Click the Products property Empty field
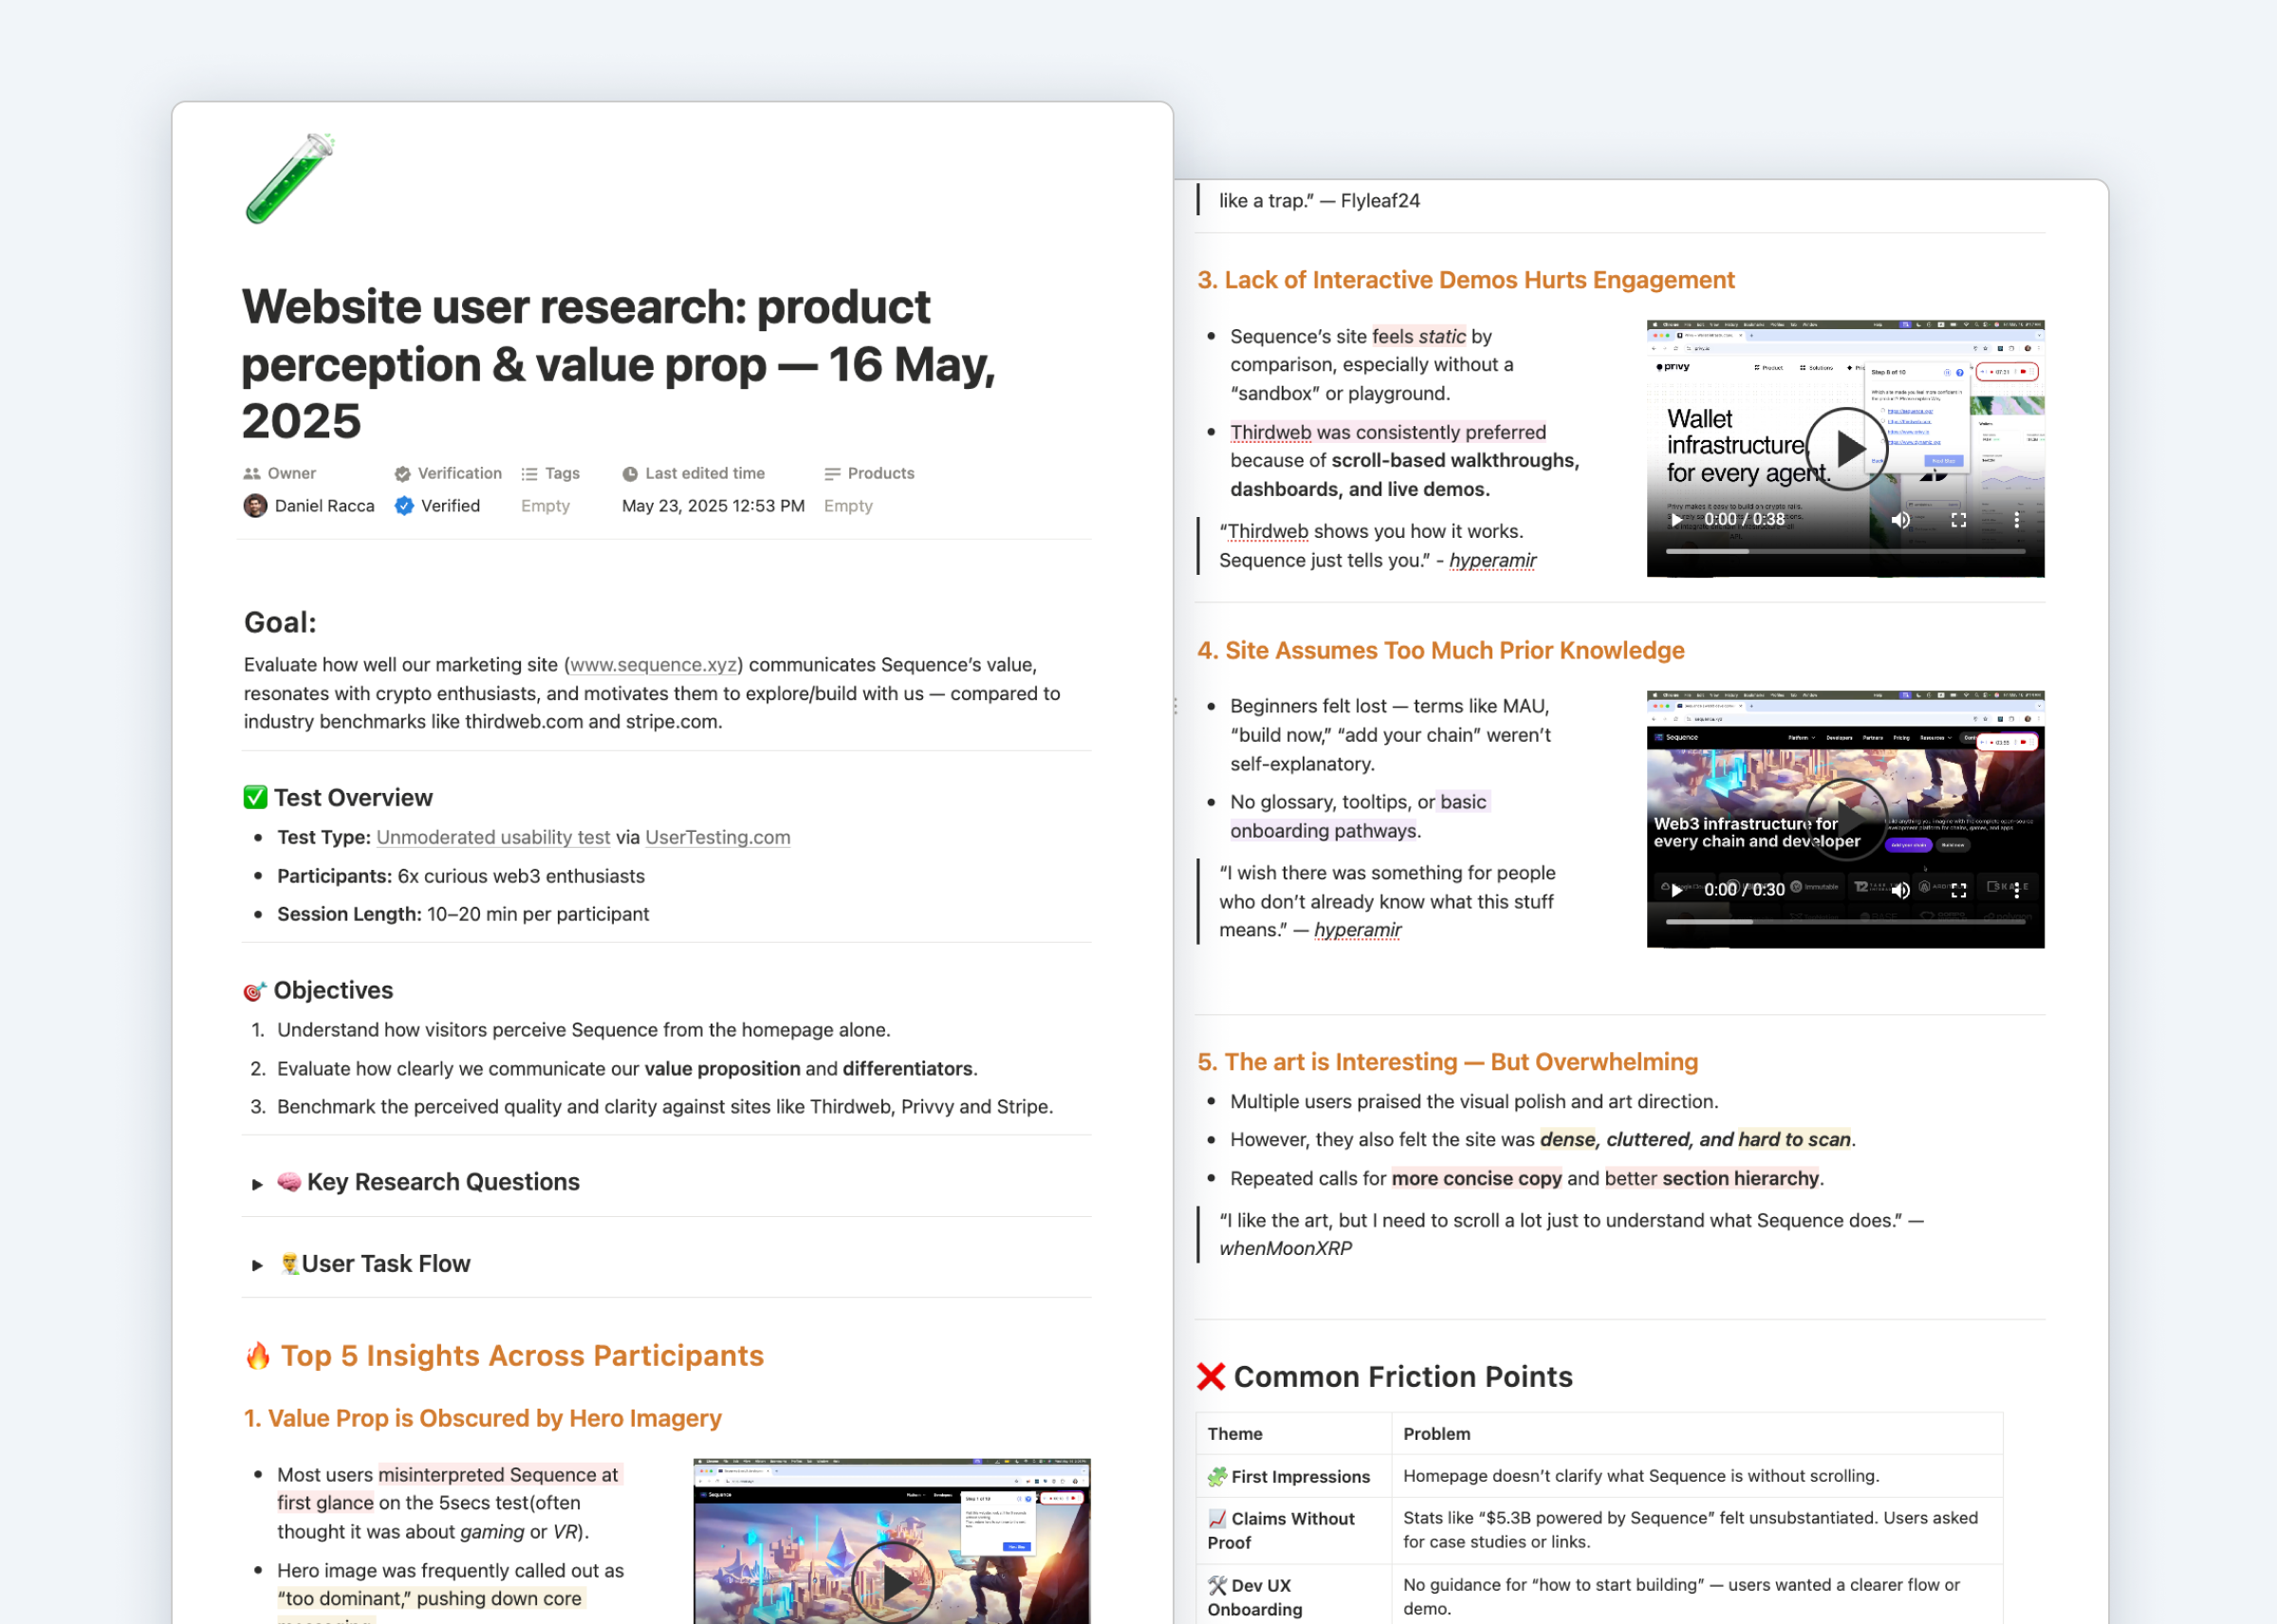The width and height of the screenshot is (2277, 1624). (x=848, y=506)
